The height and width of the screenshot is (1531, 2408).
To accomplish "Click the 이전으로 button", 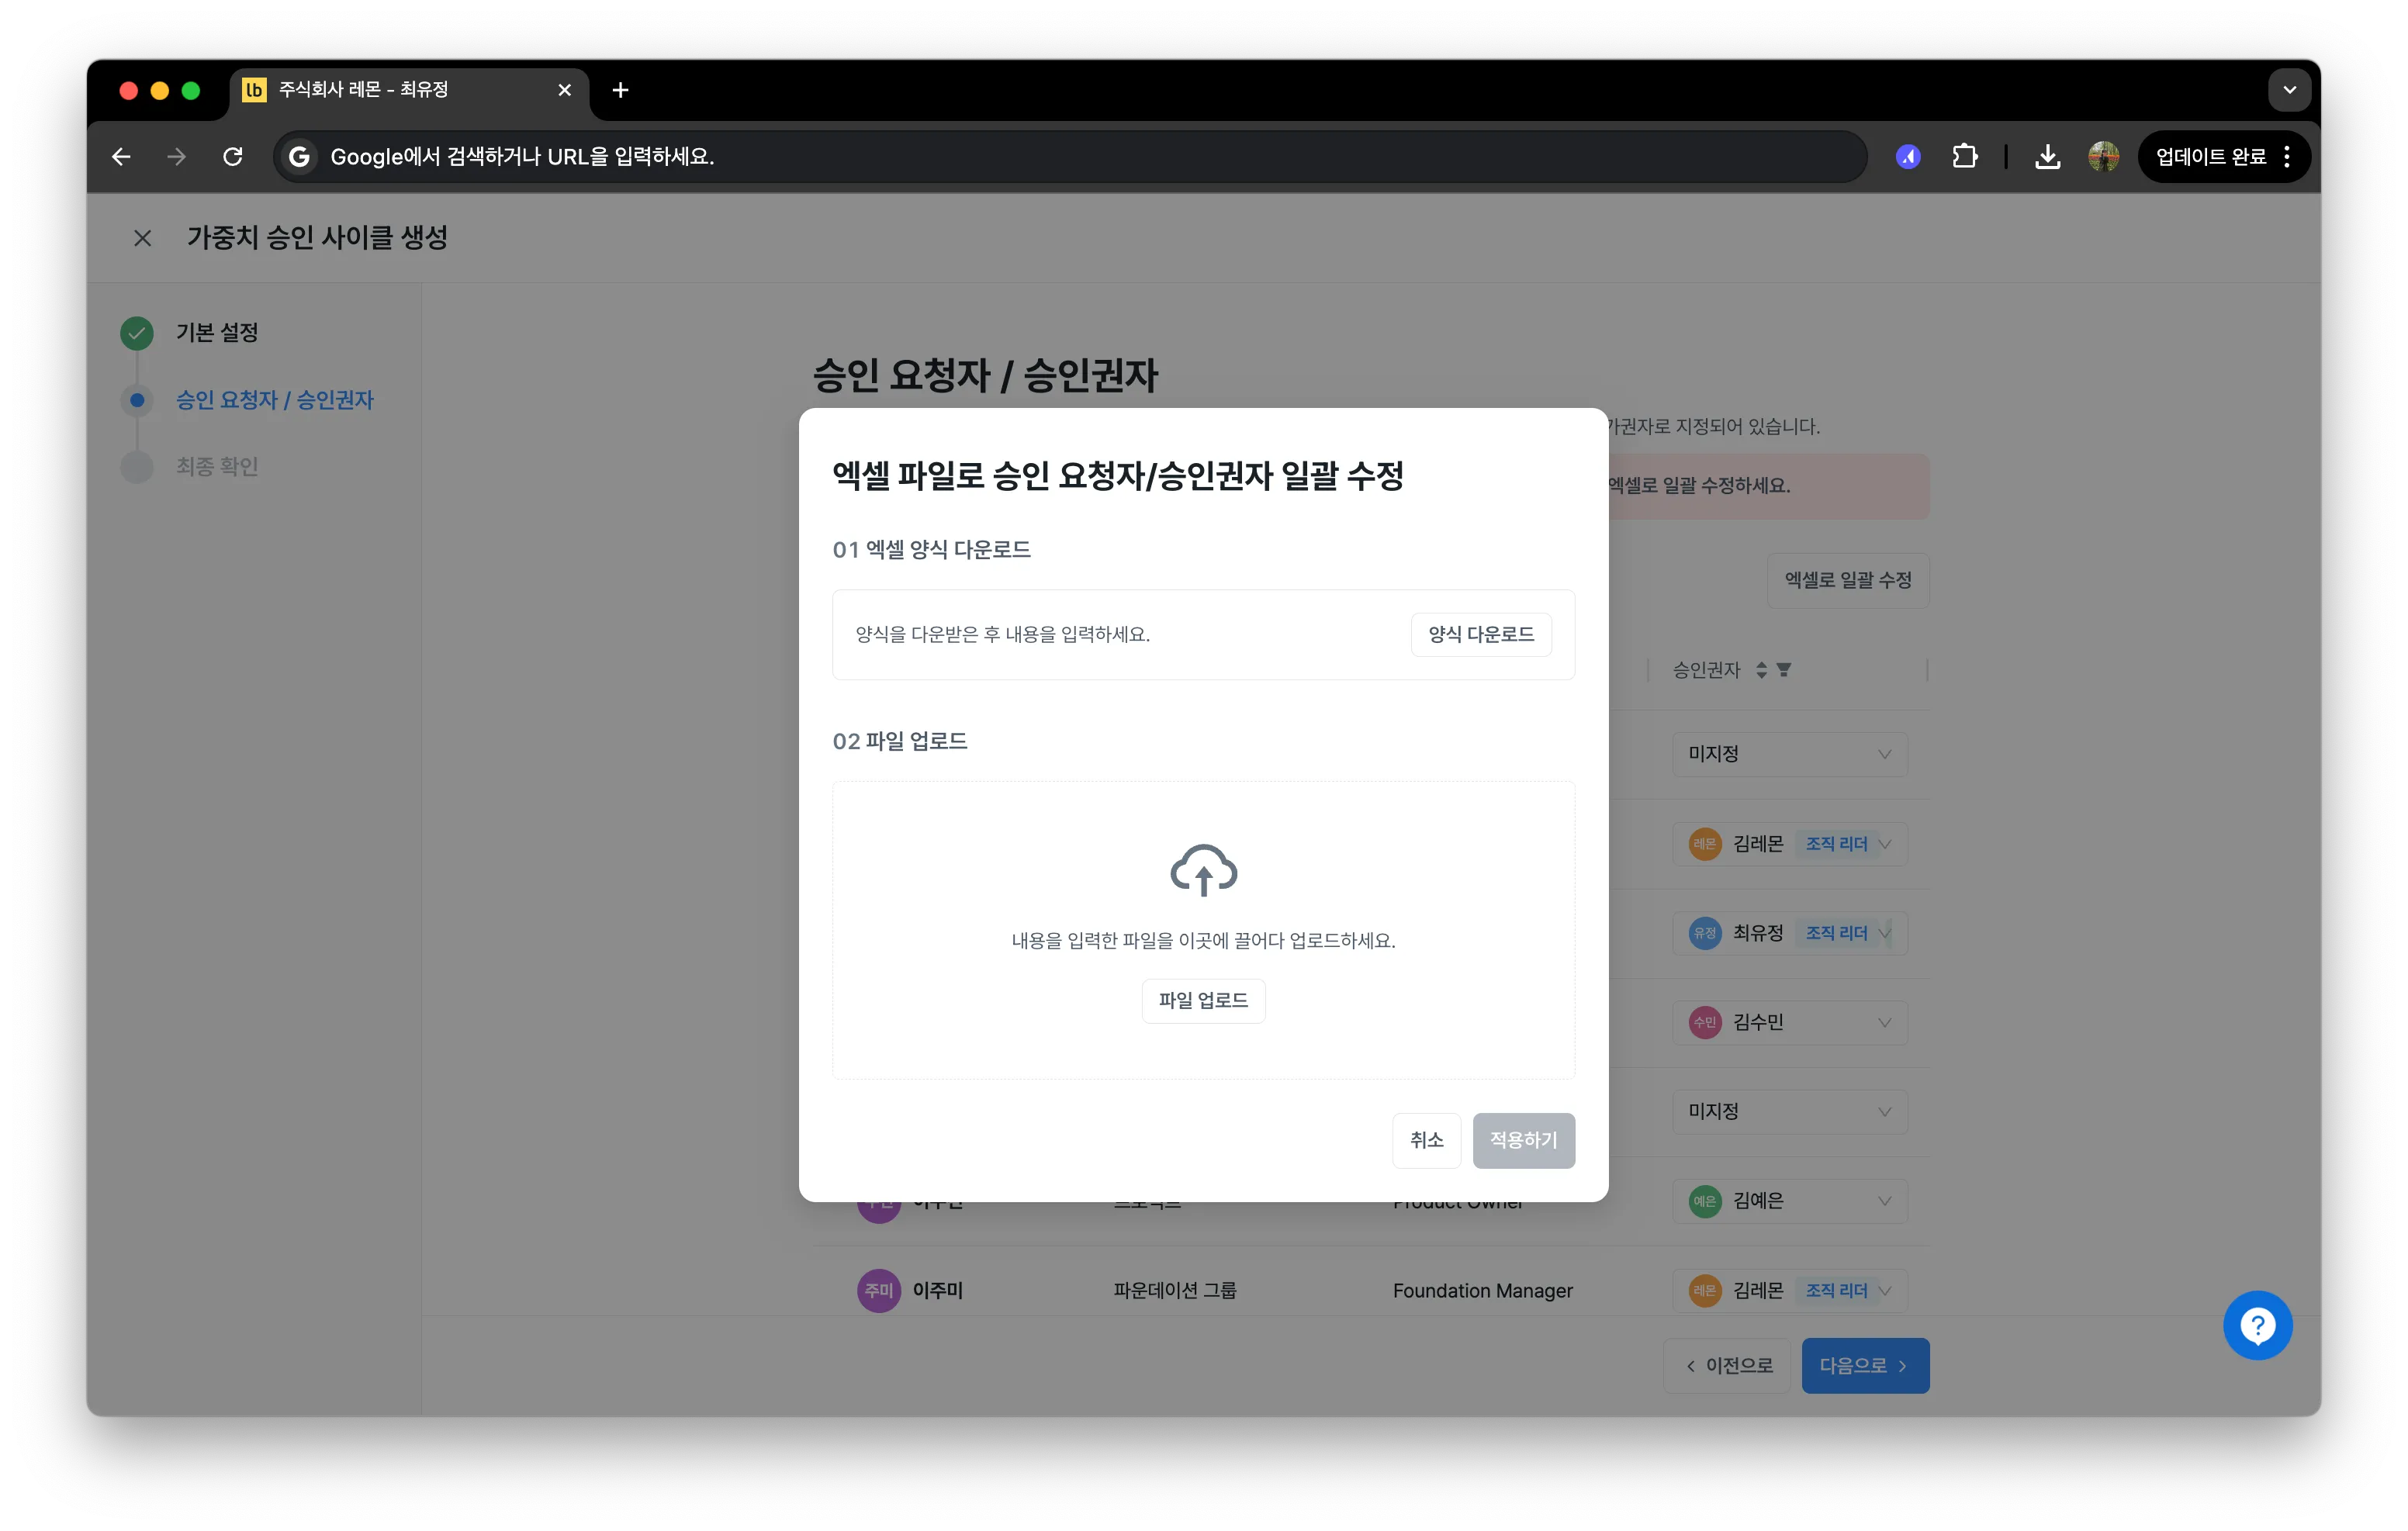I will 1728,1365.
